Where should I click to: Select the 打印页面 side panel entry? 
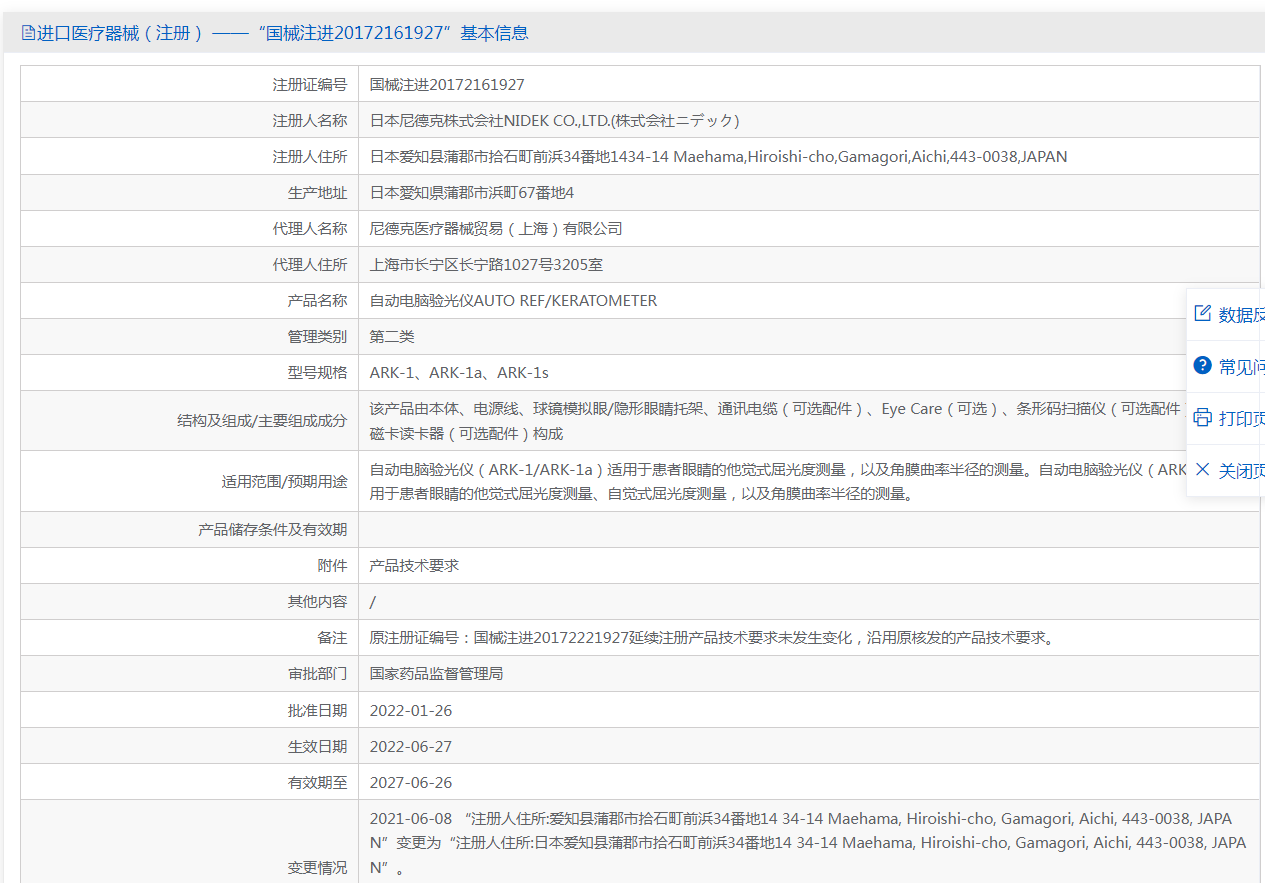[1226, 418]
